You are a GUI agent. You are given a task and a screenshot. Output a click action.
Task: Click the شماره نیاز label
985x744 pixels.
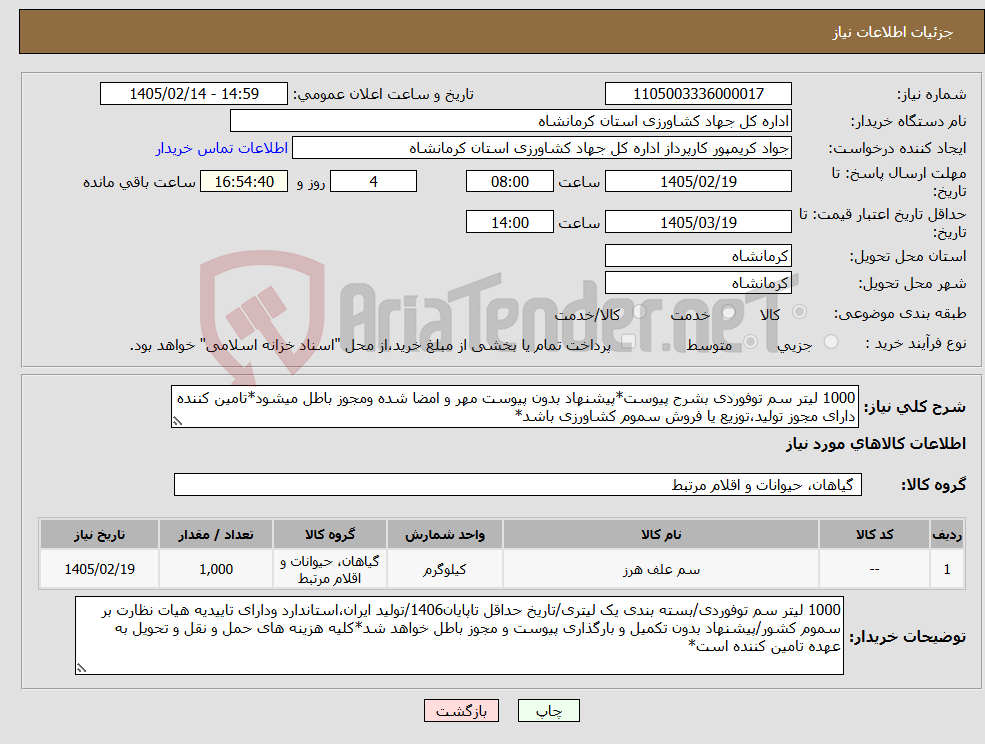[932, 94]
